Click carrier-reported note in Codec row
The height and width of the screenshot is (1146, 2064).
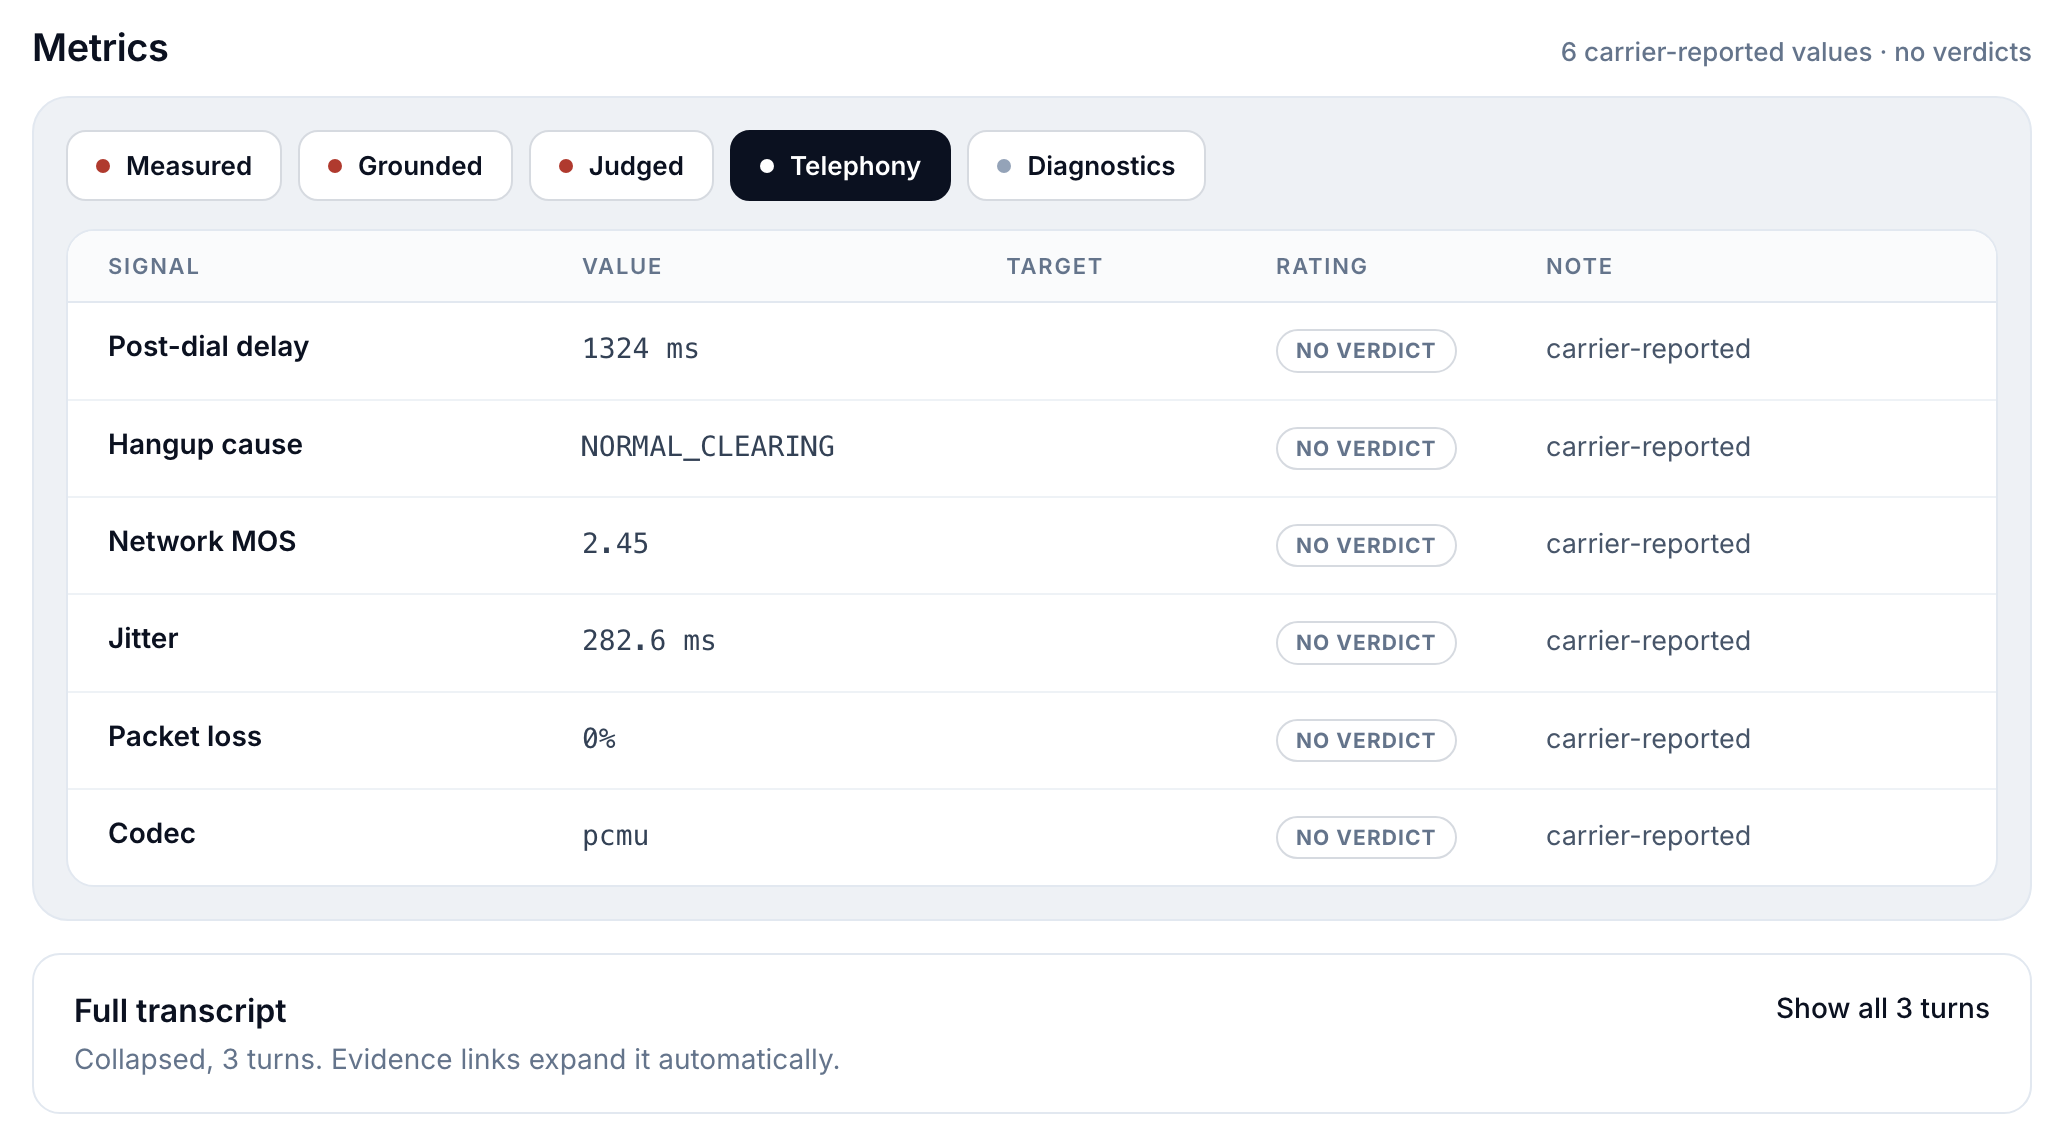1648,836
